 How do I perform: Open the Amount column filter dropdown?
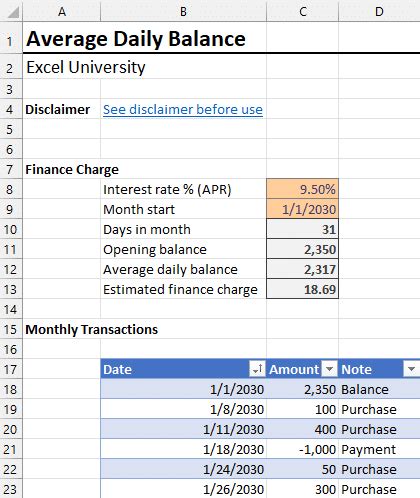pyautogui.click(x=329, y=369)
